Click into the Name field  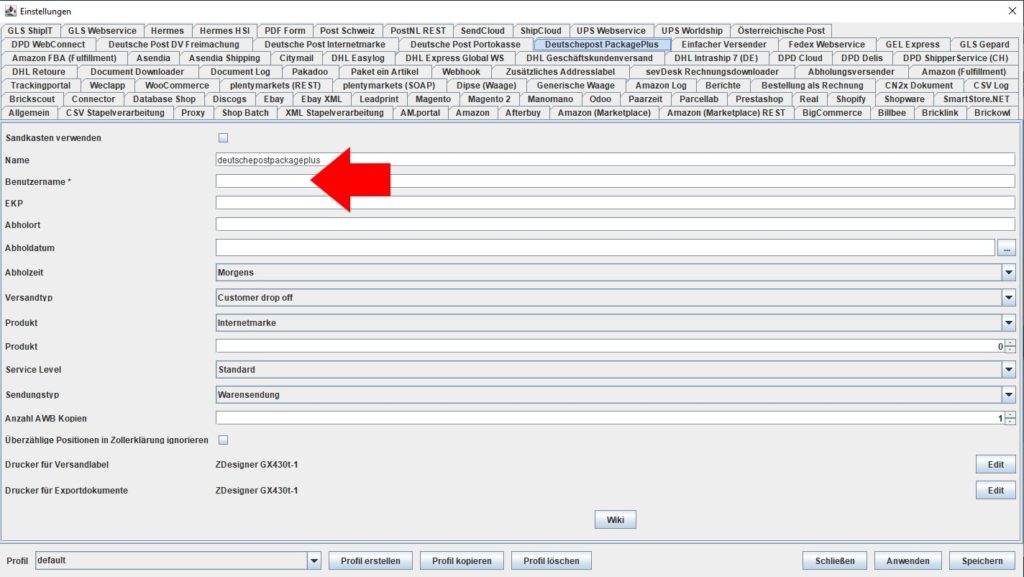pyautogui.click(x=615, y=160)
